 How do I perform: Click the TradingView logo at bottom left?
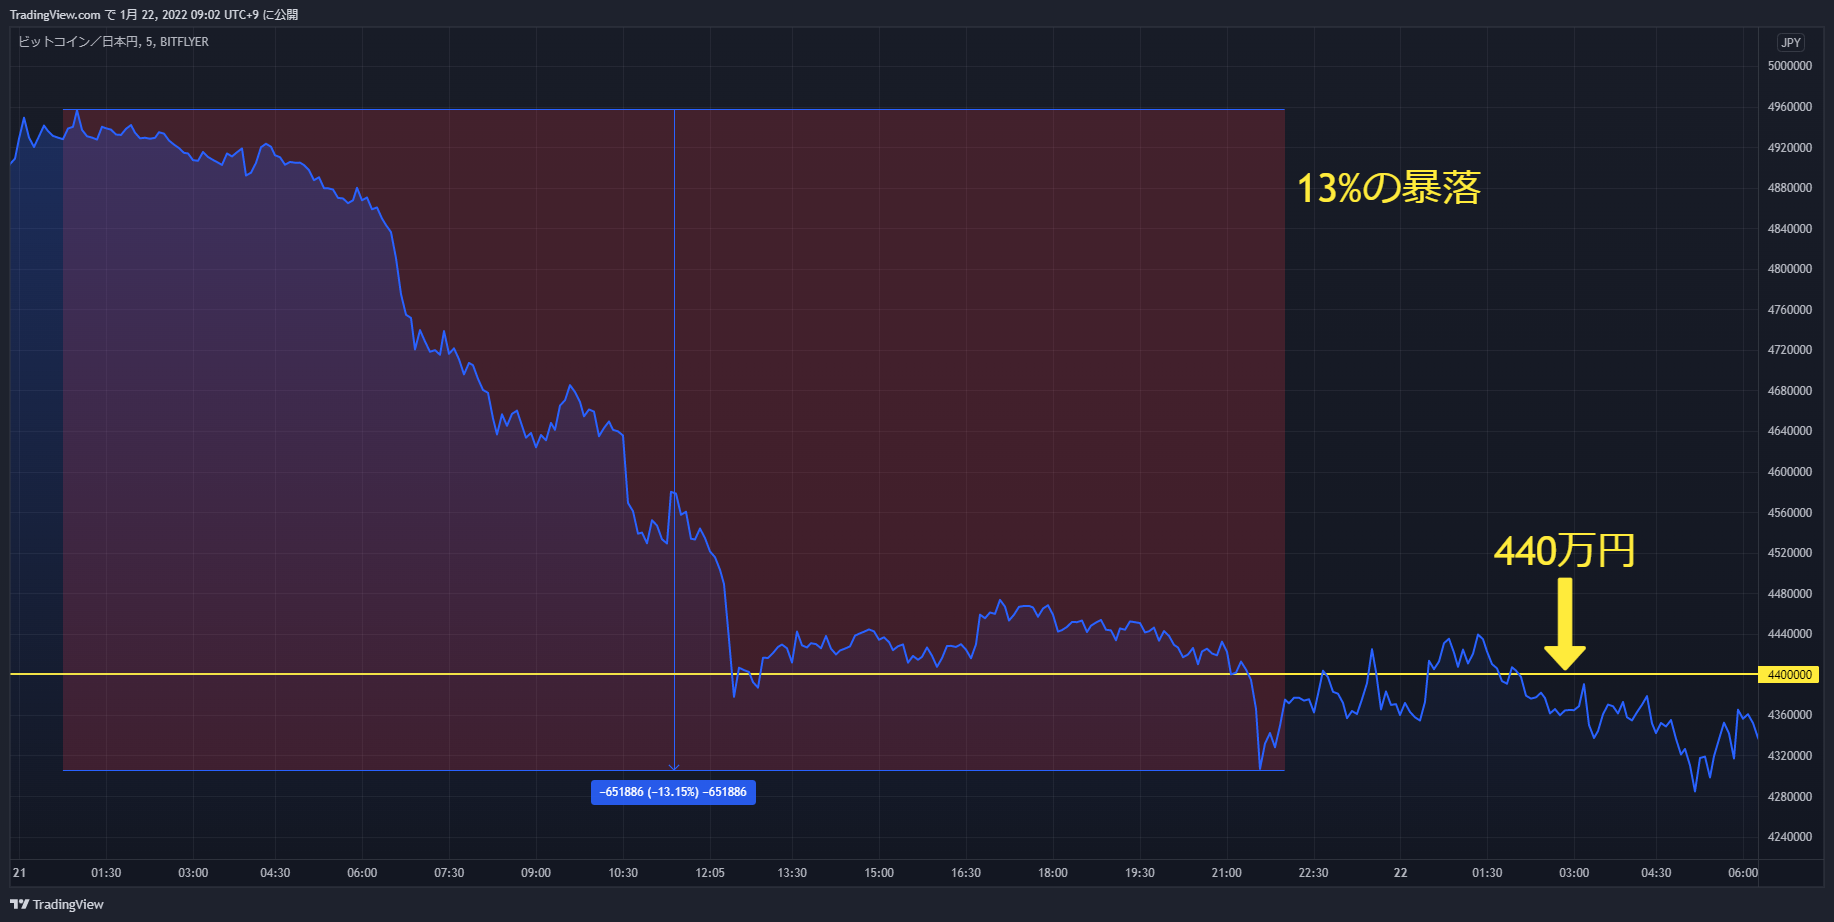(57, 904)
